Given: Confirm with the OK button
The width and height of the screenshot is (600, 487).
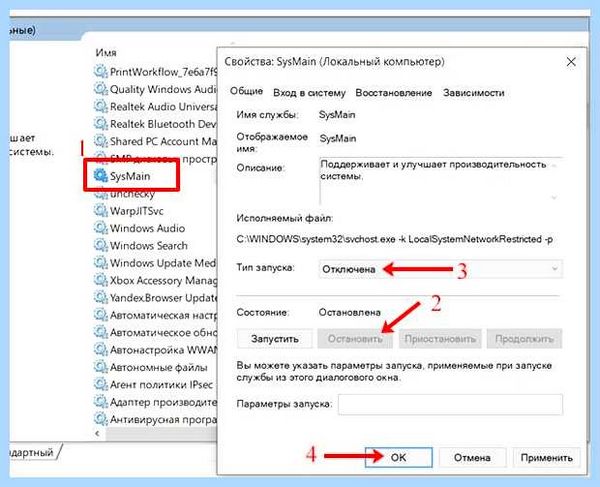Looking at the screenshot, I should pyautogui.click(x=398, y=457).
